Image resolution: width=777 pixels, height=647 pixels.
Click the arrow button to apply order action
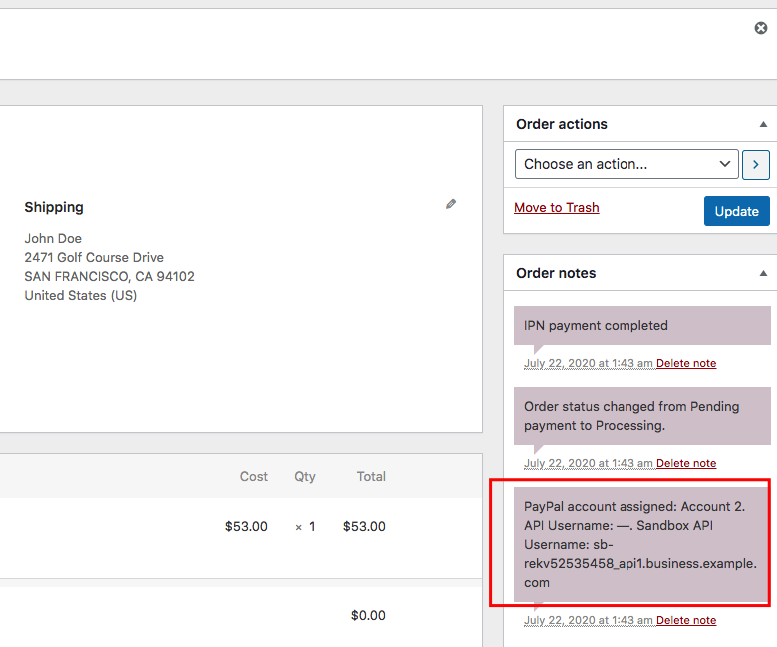[x=756, y=164]
